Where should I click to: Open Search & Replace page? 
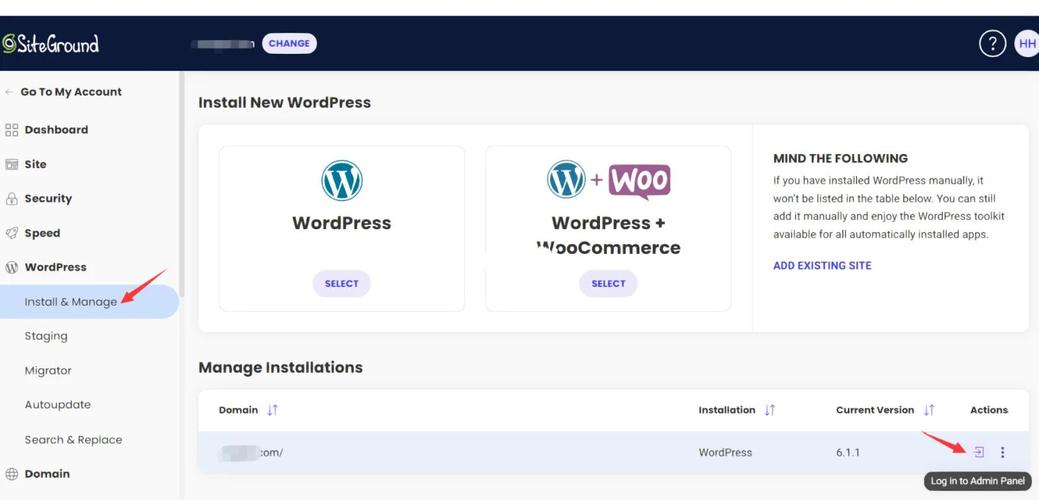pos(73,439)
